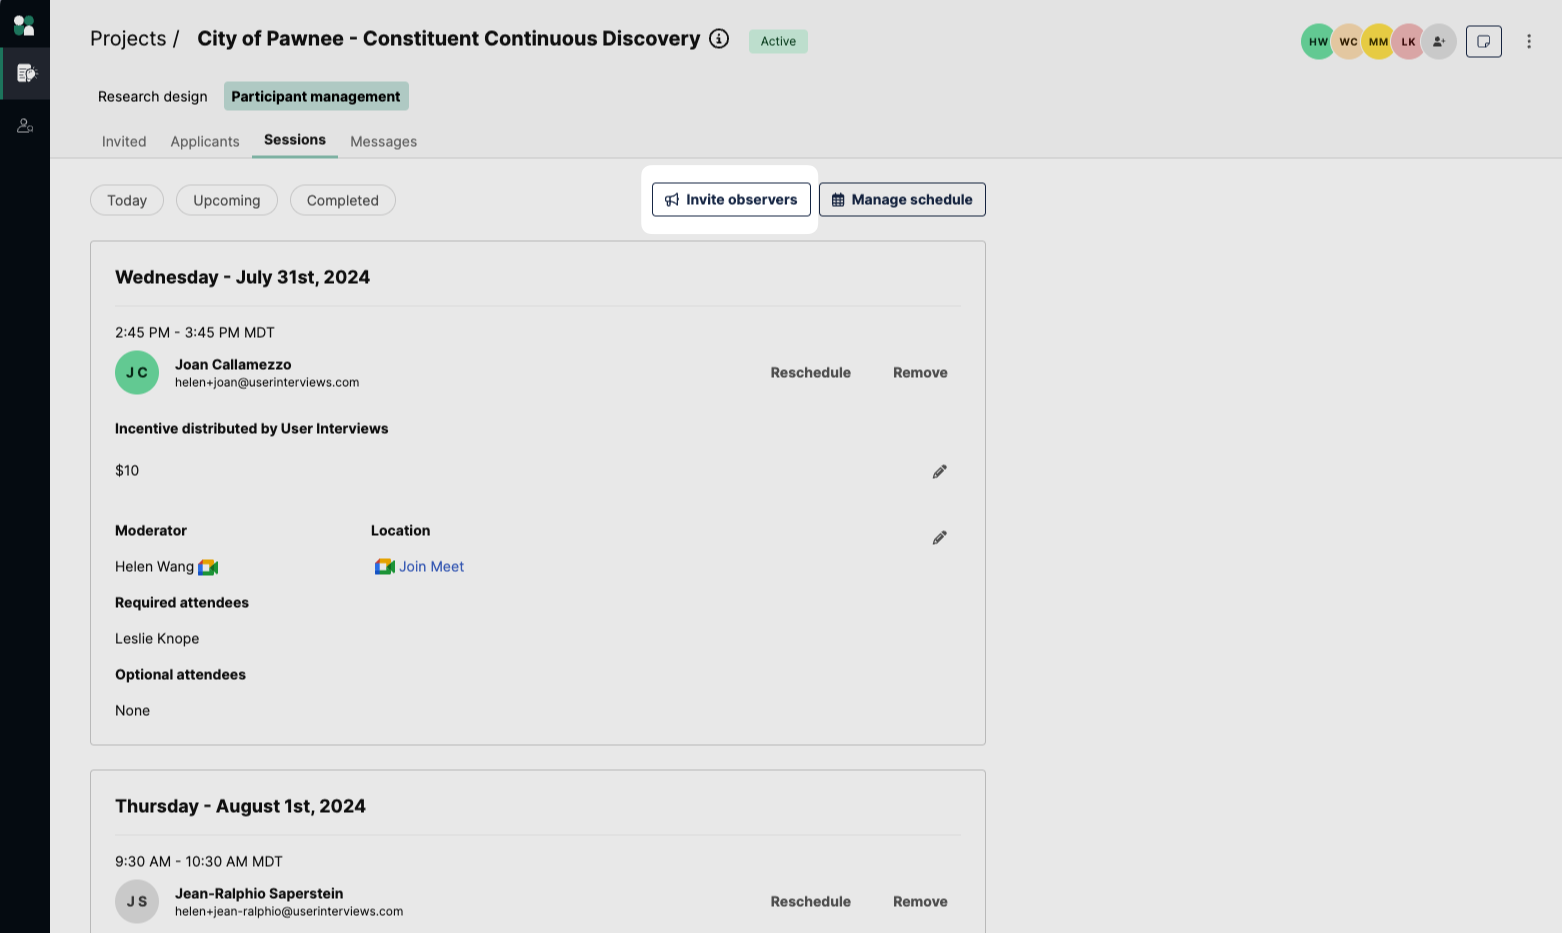The height and width of the screenshot is (933, 1562).
Task: Open the three-dot more options menu
Action: coord(1529,41)
